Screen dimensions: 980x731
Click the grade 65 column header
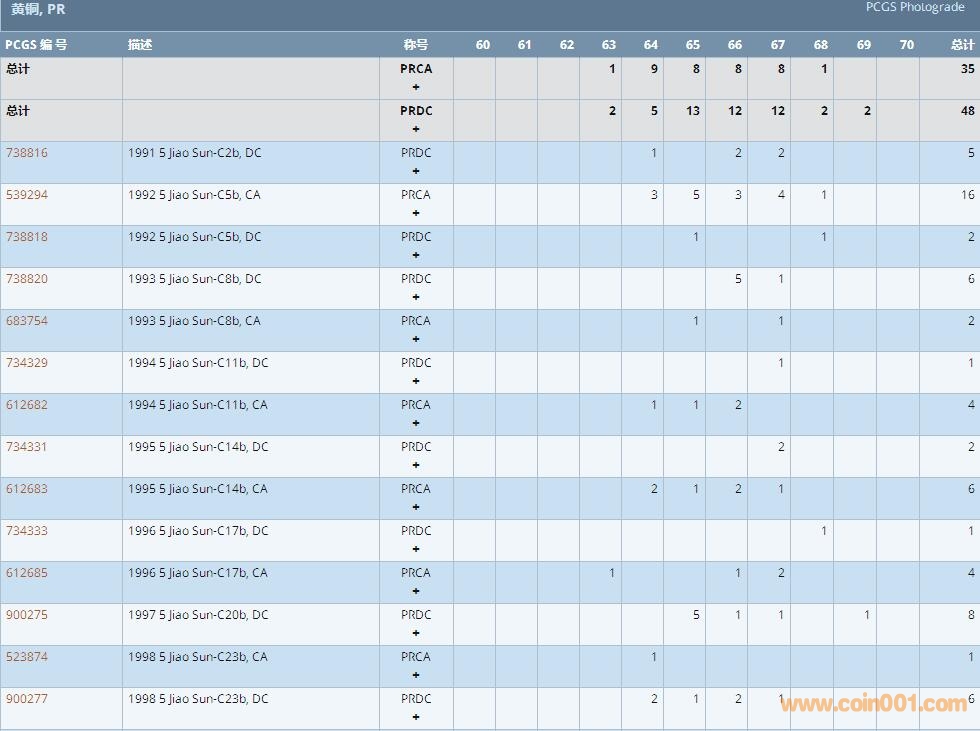pos(693,45)
